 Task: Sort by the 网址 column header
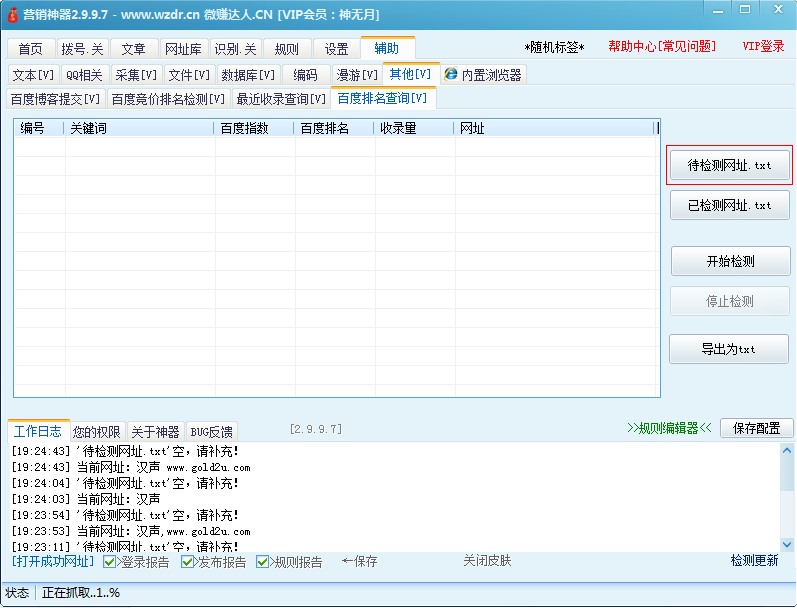pyautogui.click(x=554, y=128)
